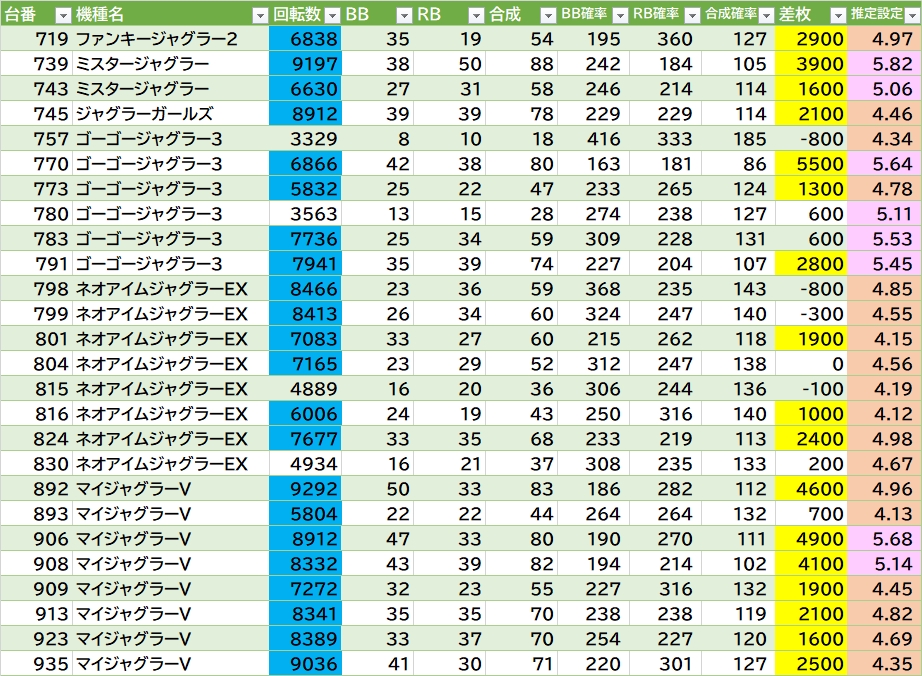Select the yellow 4900 差枚 cell
Image resolution: width=922 pixels, height=676 pixels.
click(811, 539)
